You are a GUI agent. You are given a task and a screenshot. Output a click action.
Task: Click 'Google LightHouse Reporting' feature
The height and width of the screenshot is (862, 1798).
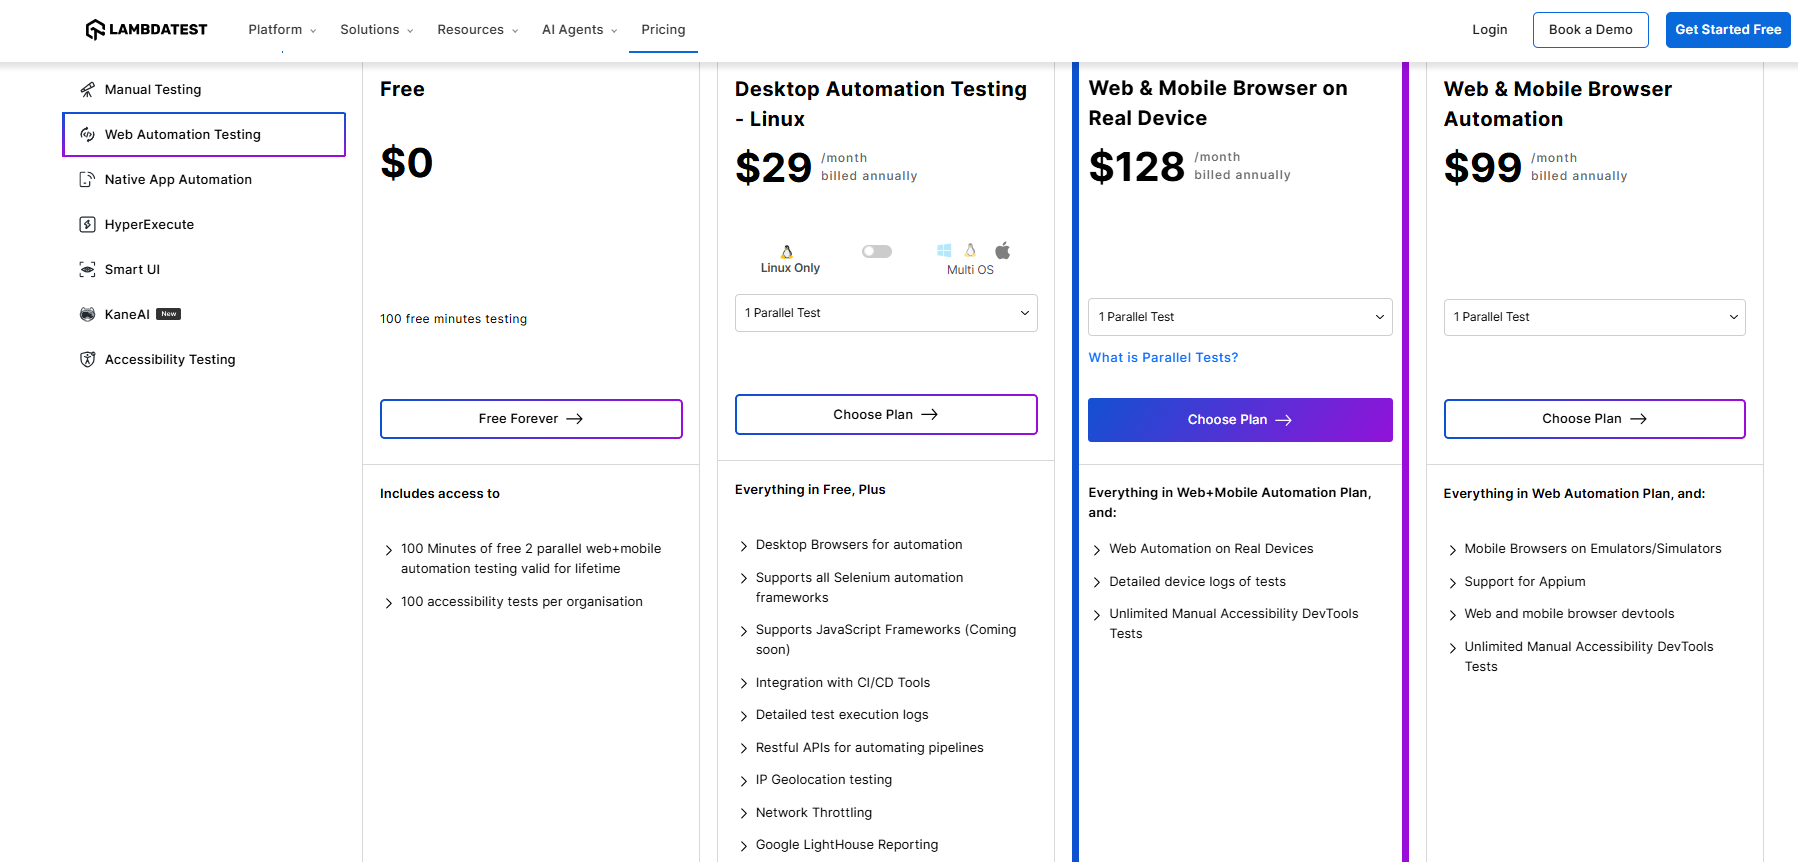[x=847, y=845]
